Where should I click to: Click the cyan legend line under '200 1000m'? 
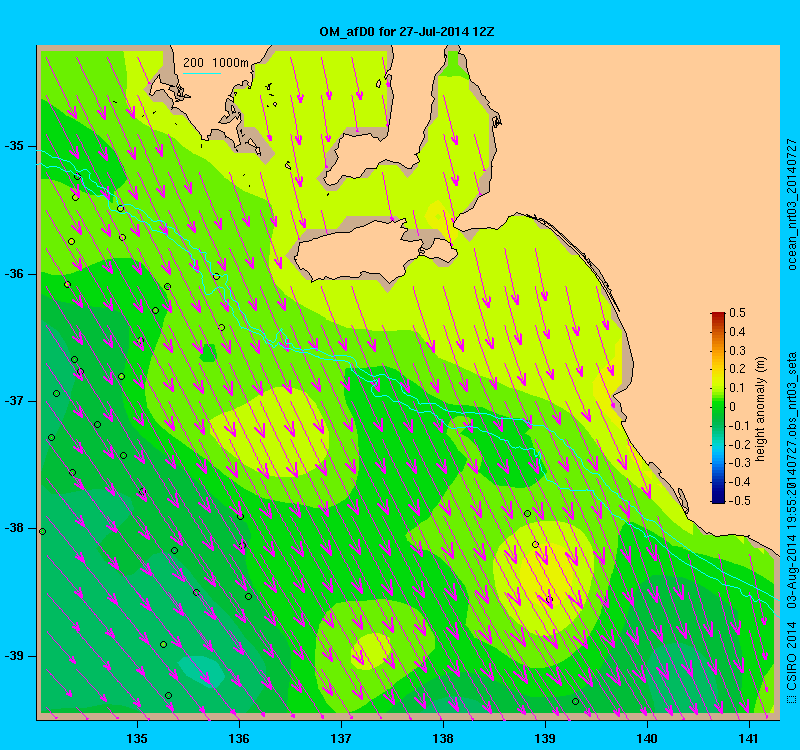tap(202, 73)
